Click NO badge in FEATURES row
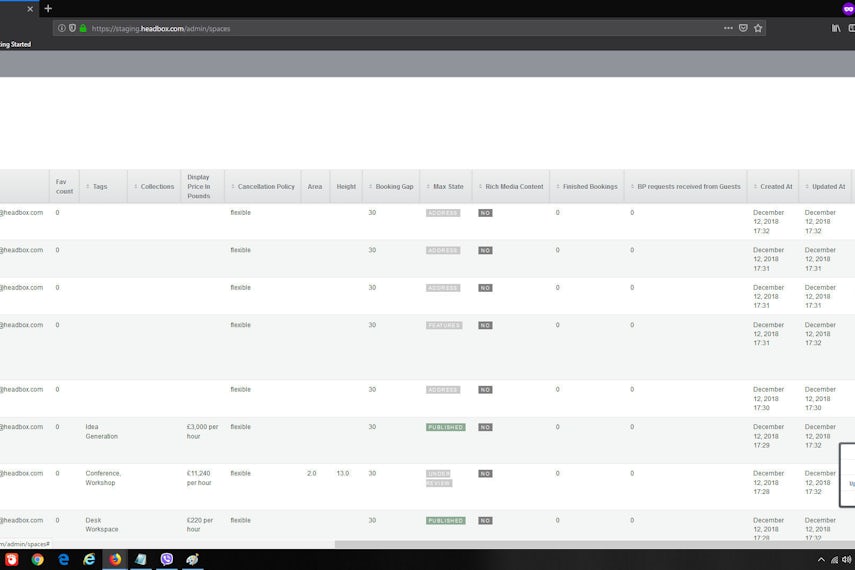The height and width of the screenshot is (570, 855). pos(485,325)
